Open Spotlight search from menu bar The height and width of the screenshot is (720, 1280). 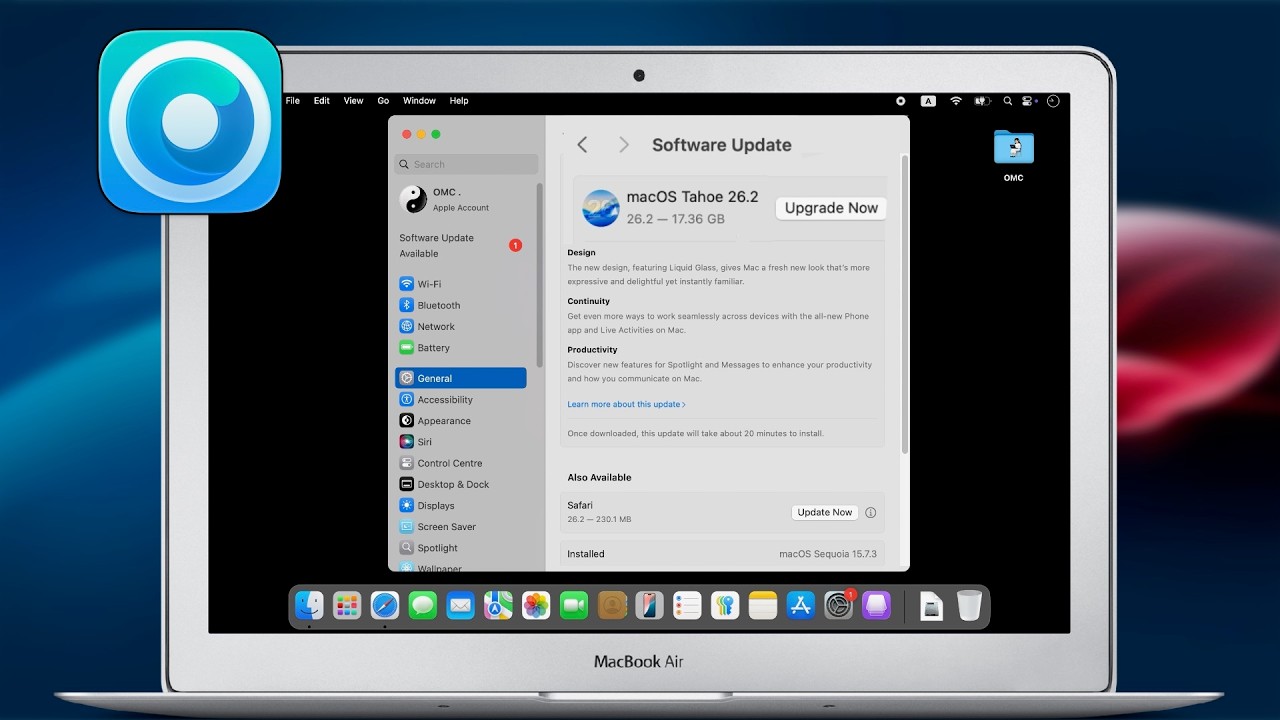click(1008, 101)
